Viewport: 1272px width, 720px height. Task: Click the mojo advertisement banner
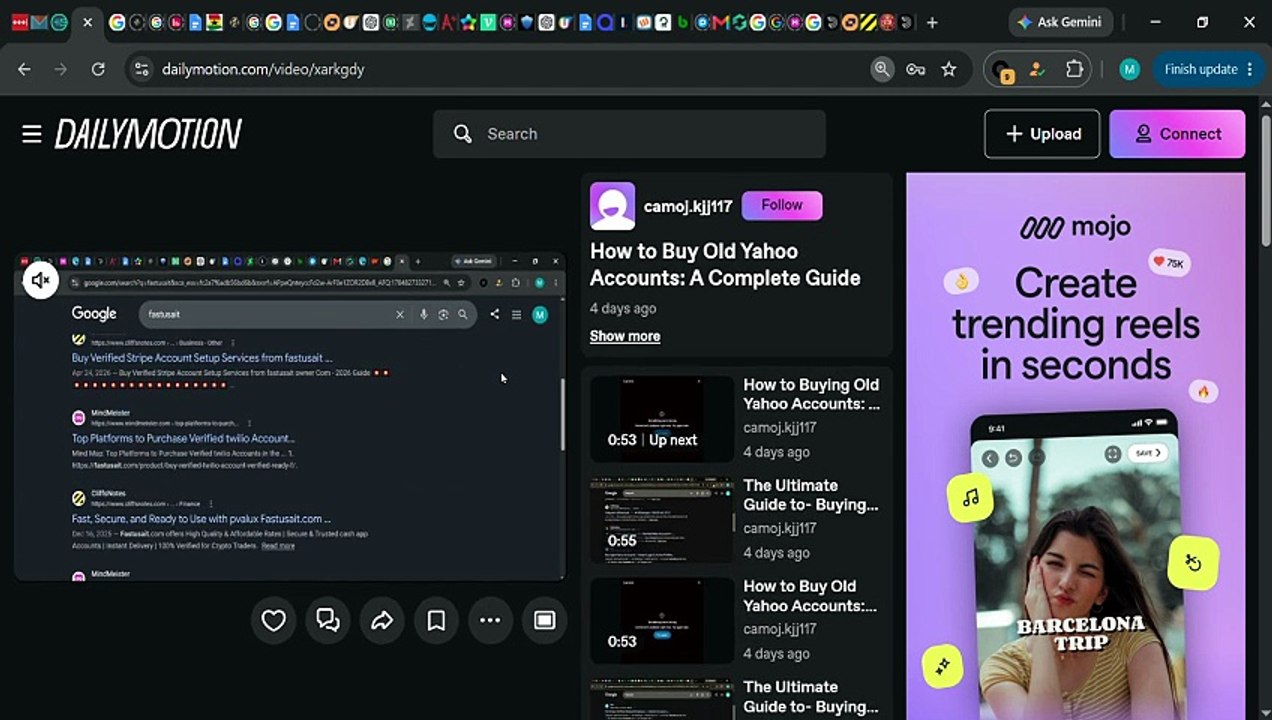tap(1076, 446)
